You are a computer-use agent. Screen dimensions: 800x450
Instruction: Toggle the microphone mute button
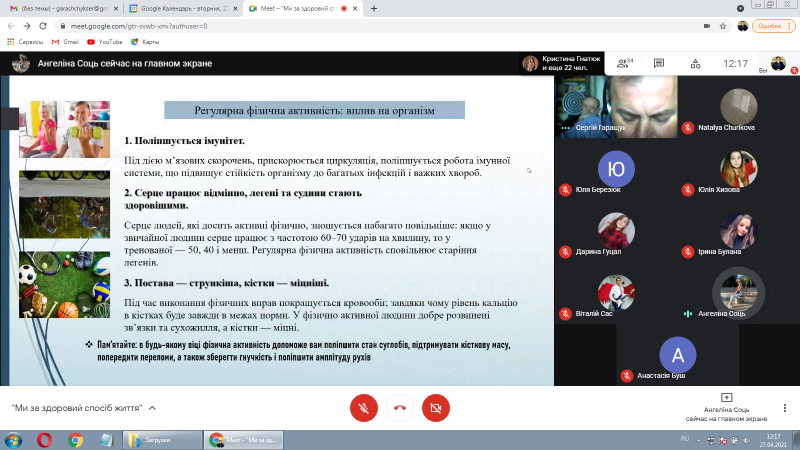(364, 408)
